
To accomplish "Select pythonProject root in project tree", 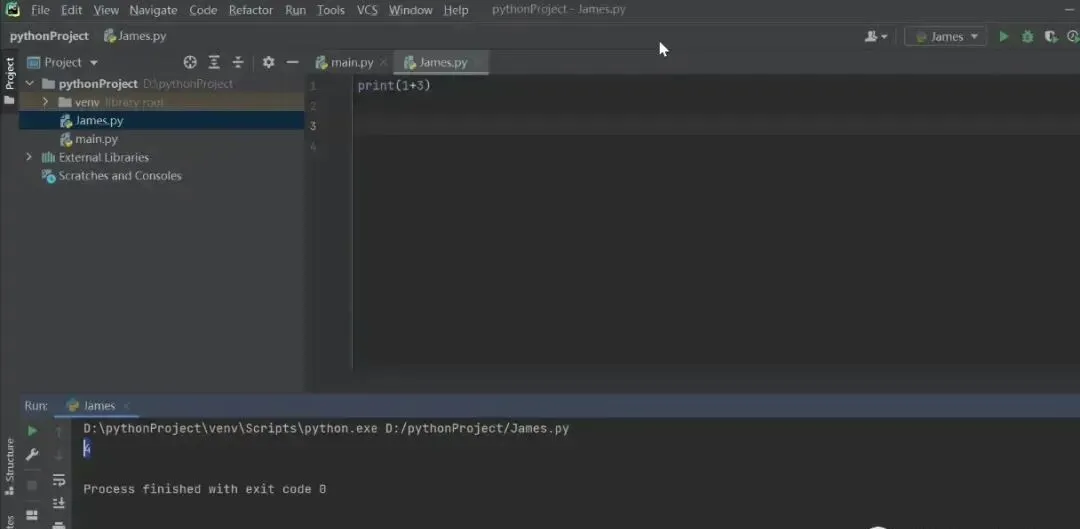I will click(161, 83).
